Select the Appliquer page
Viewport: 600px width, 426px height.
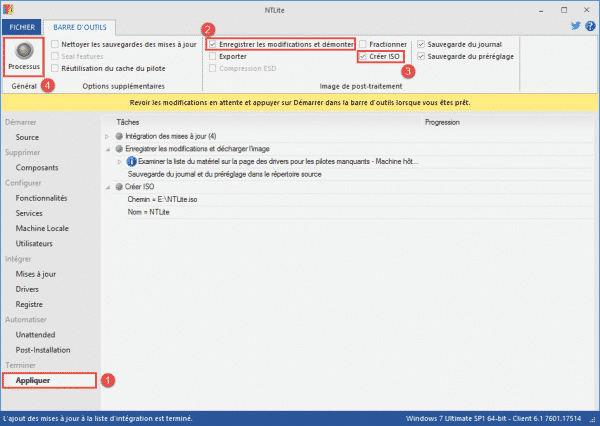49,380
